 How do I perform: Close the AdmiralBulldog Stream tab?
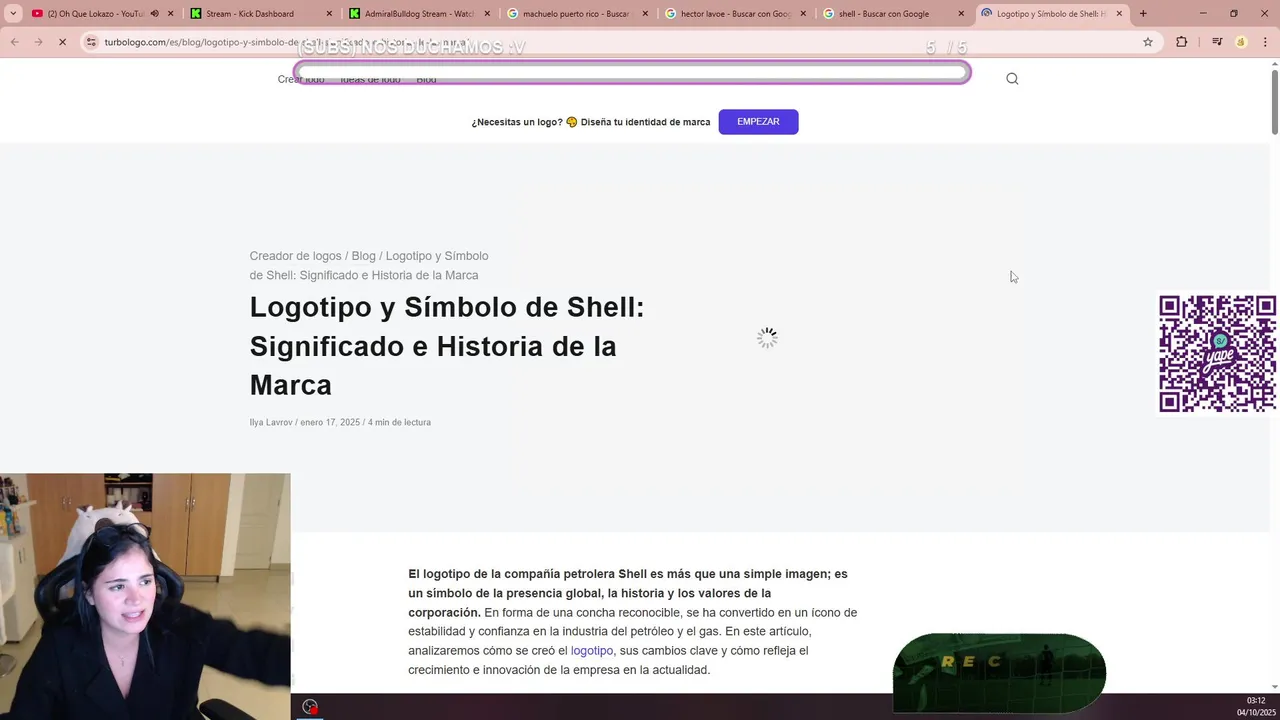(486, 14)
